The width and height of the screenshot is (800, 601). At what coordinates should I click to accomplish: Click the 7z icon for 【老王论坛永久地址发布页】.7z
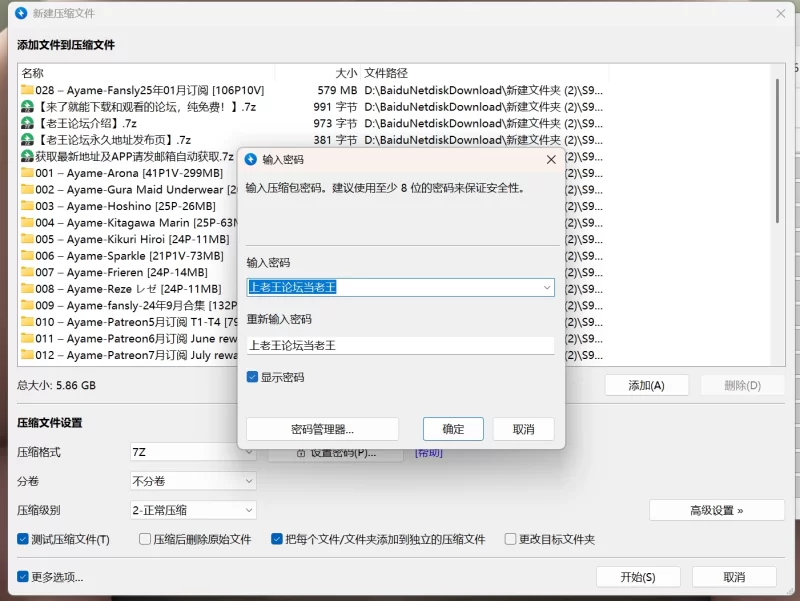pyautogui.click(x=25, y=140)
